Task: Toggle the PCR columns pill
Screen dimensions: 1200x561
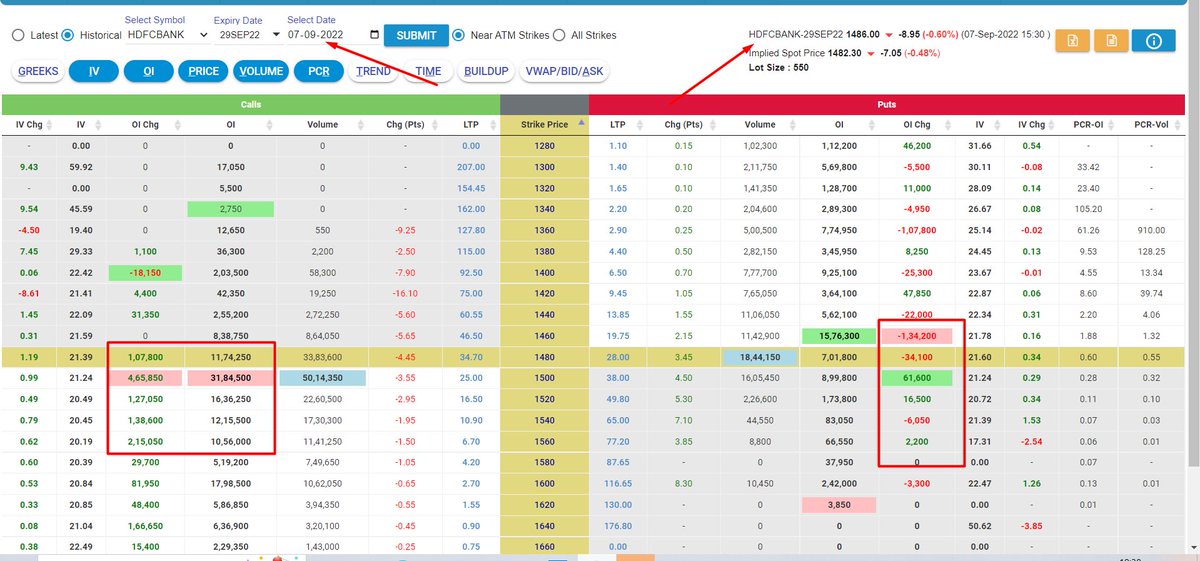Action: pyautogui.click(x=319, y=72)
